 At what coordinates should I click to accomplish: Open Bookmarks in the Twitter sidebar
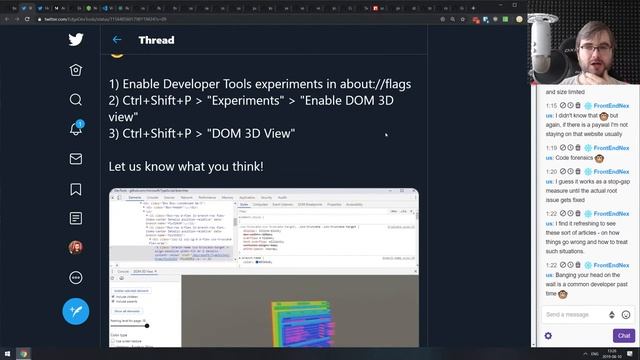(x=76, y=189)
